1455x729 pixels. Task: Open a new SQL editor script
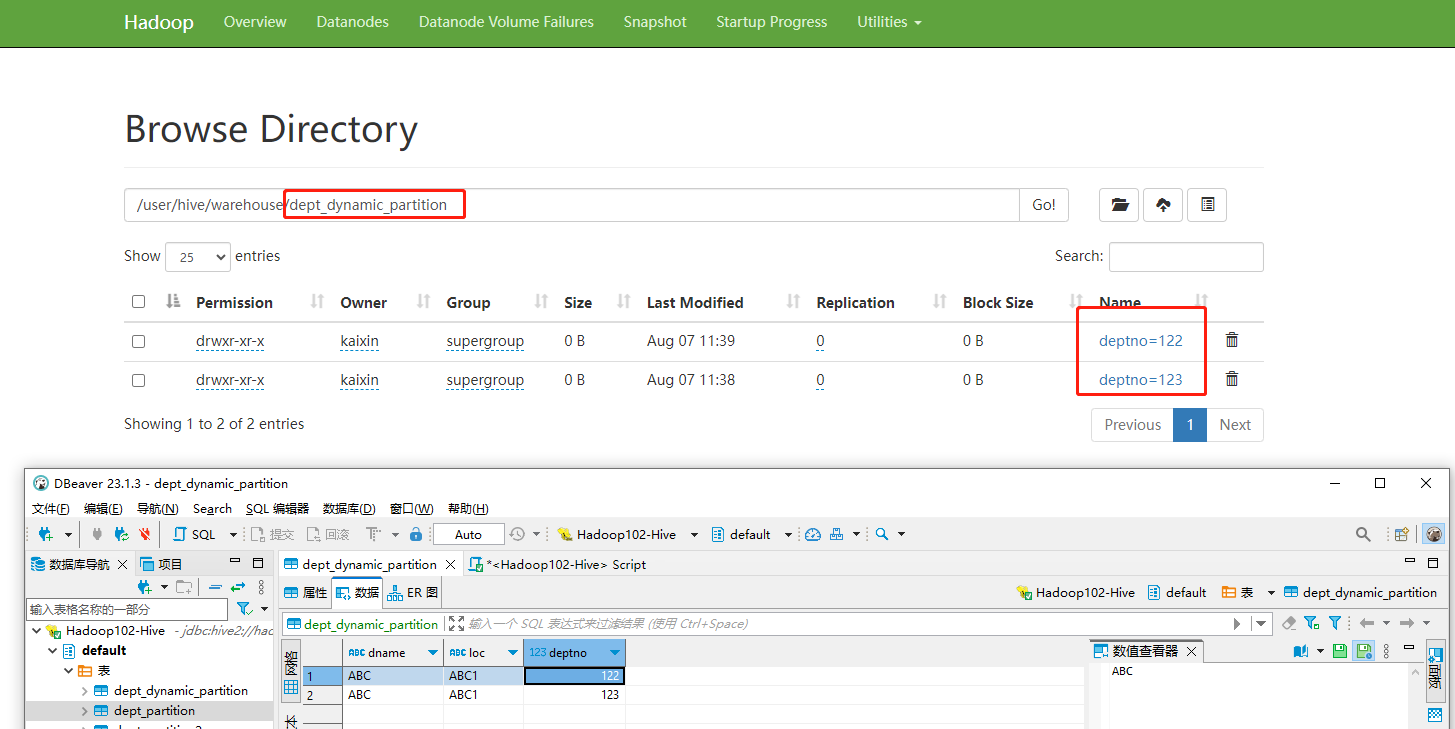(x=196, y=534)
